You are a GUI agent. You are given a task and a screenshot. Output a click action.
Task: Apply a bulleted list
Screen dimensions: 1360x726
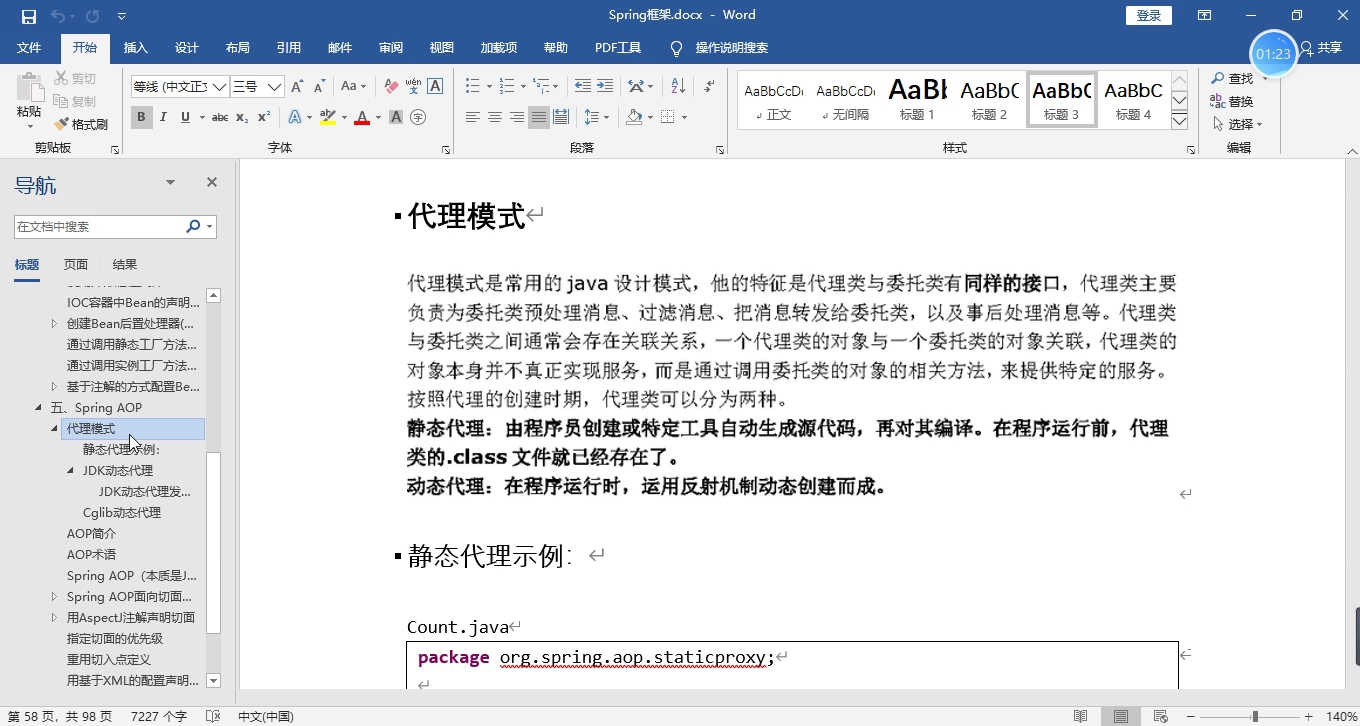click(x=473, y=87)
